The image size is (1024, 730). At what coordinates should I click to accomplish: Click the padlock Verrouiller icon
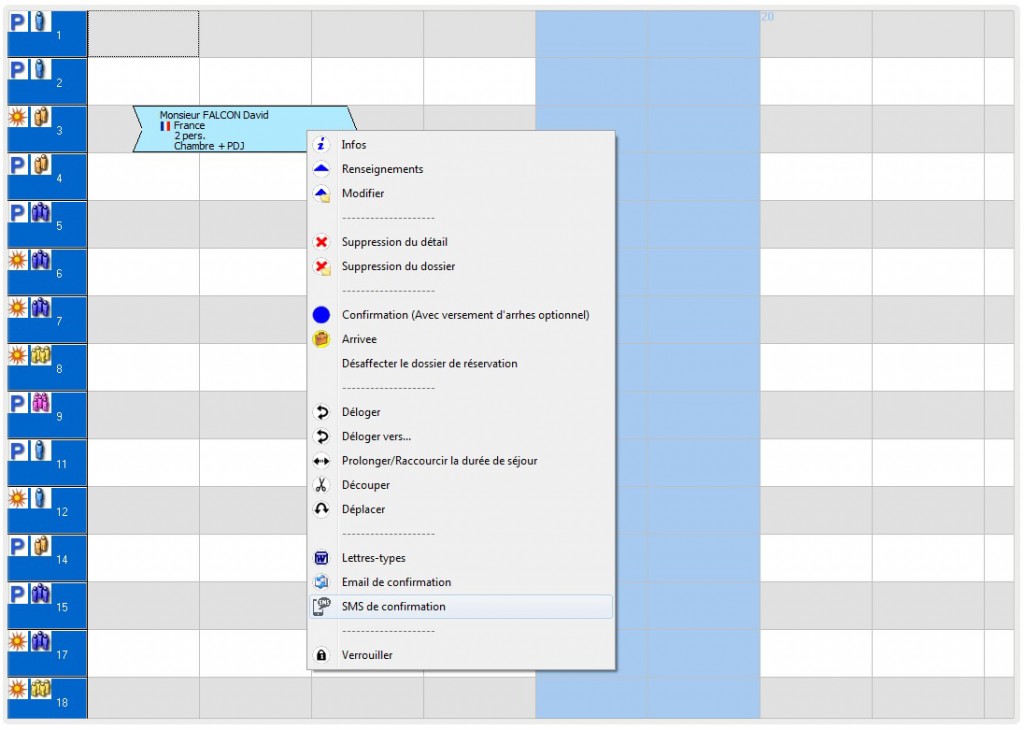322,655
